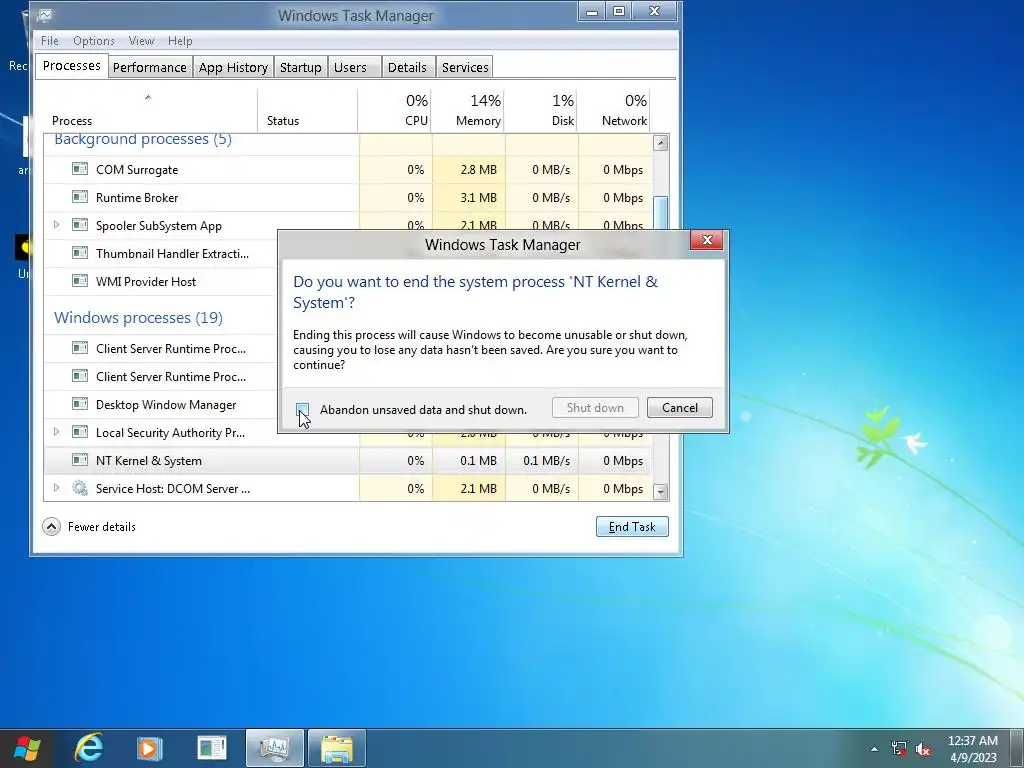Screen dimensions: 1024x768
Task: Click the End Task button
Action: (632, 526)
